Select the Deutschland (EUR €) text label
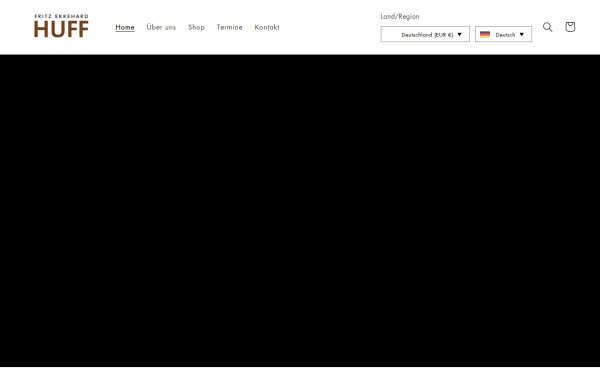The width and height of the screenshot is (600, 375). pos(427,34)
